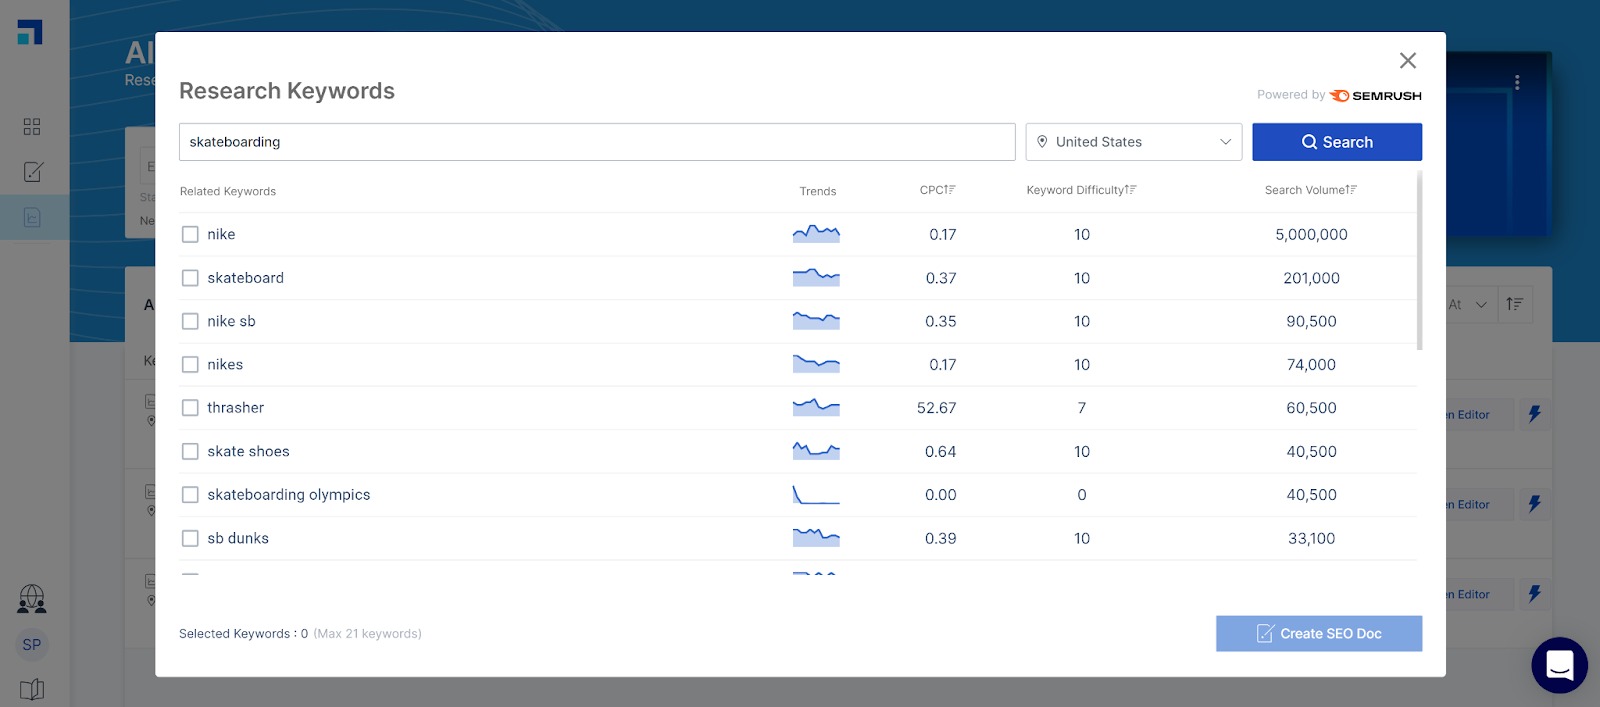Open the editor pencil icon in sidebar
This screenshot has width=1600, height=707.
coord(32,172)
